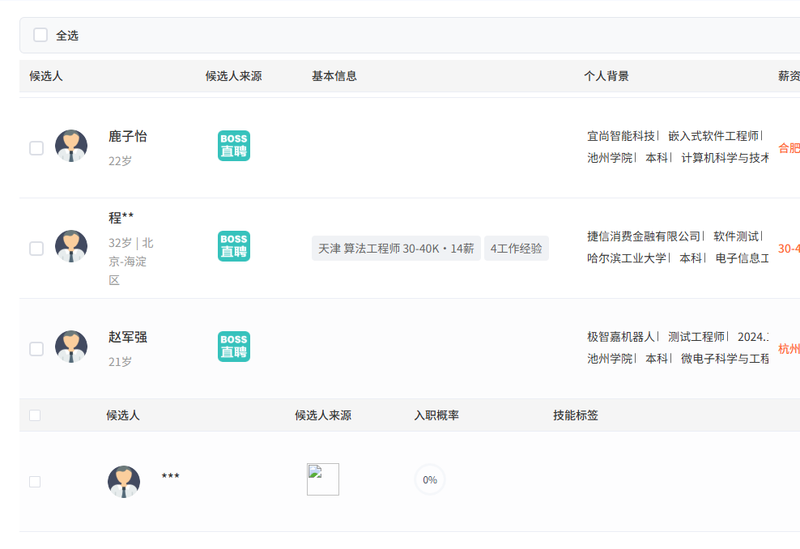
Task: Open candidate name 鹿子怡
Action: tap(128, 136)
